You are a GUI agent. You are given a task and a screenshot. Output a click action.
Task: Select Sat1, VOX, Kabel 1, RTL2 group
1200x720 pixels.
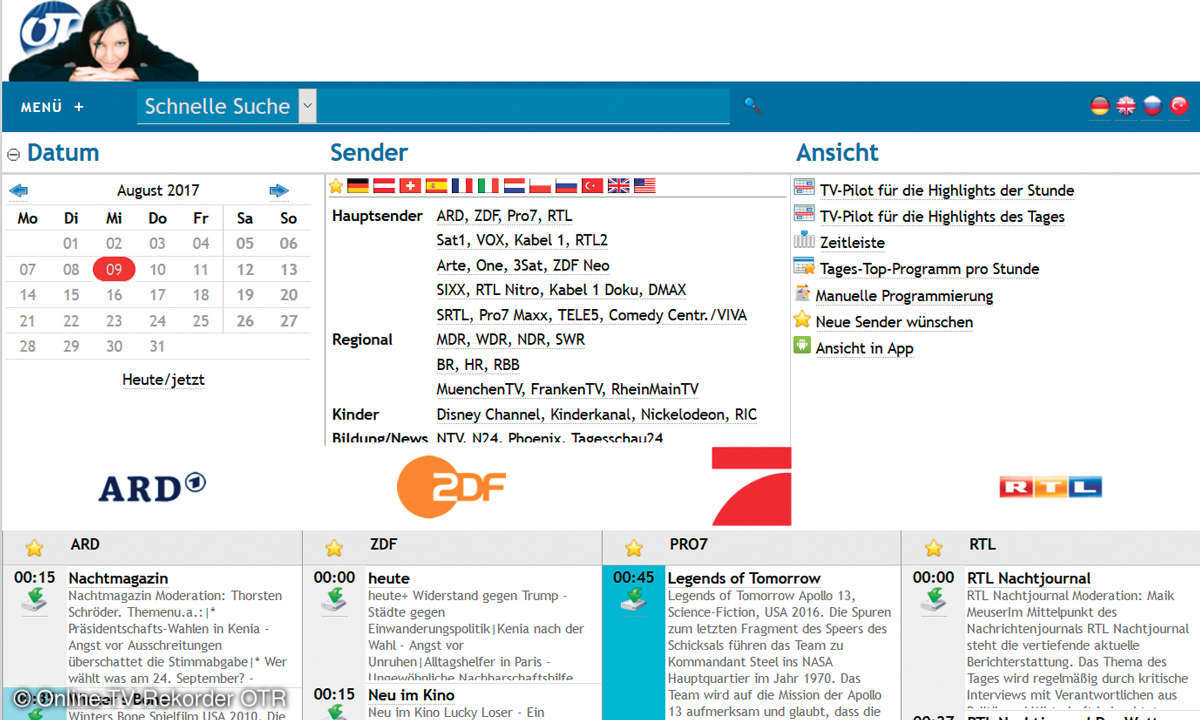point(522,240)
